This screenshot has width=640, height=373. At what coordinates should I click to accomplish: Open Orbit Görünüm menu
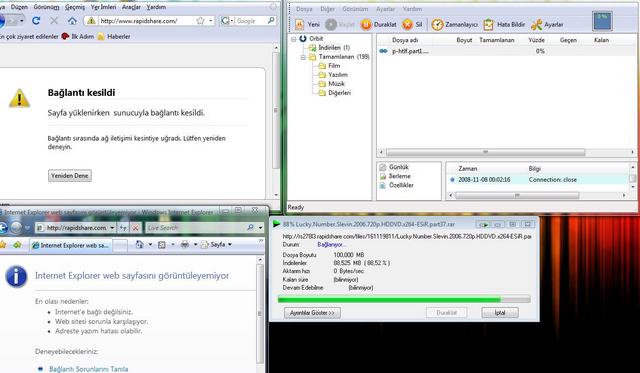[355, 9]
